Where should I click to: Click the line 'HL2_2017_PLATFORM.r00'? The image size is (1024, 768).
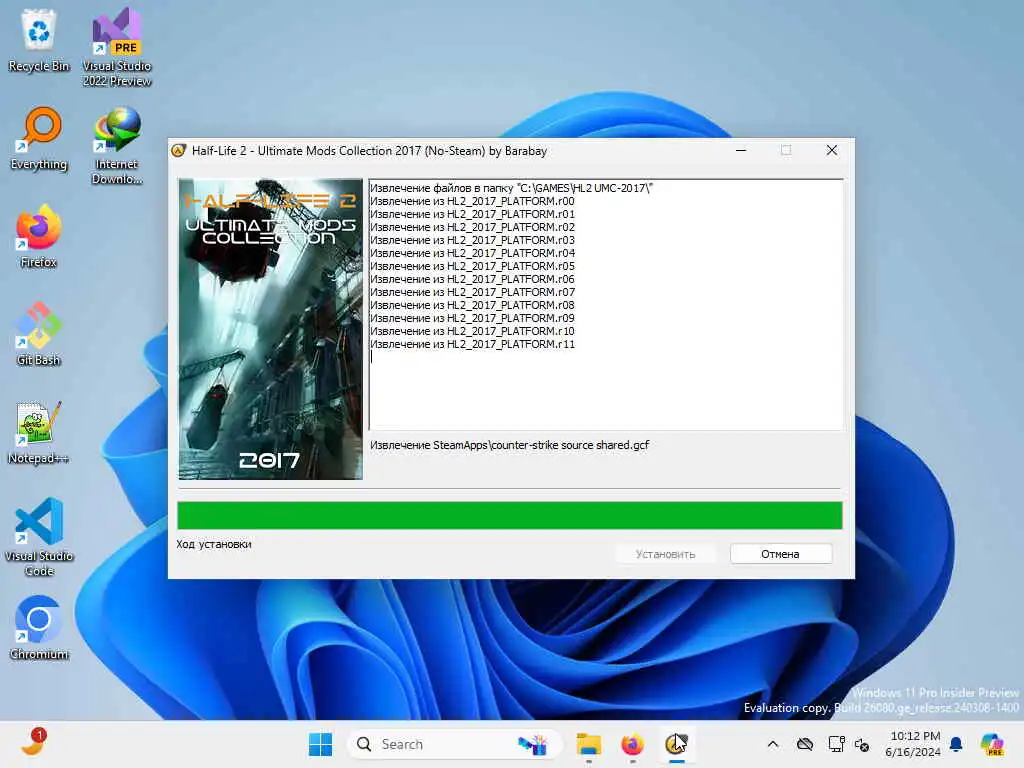tap(472, 201)
